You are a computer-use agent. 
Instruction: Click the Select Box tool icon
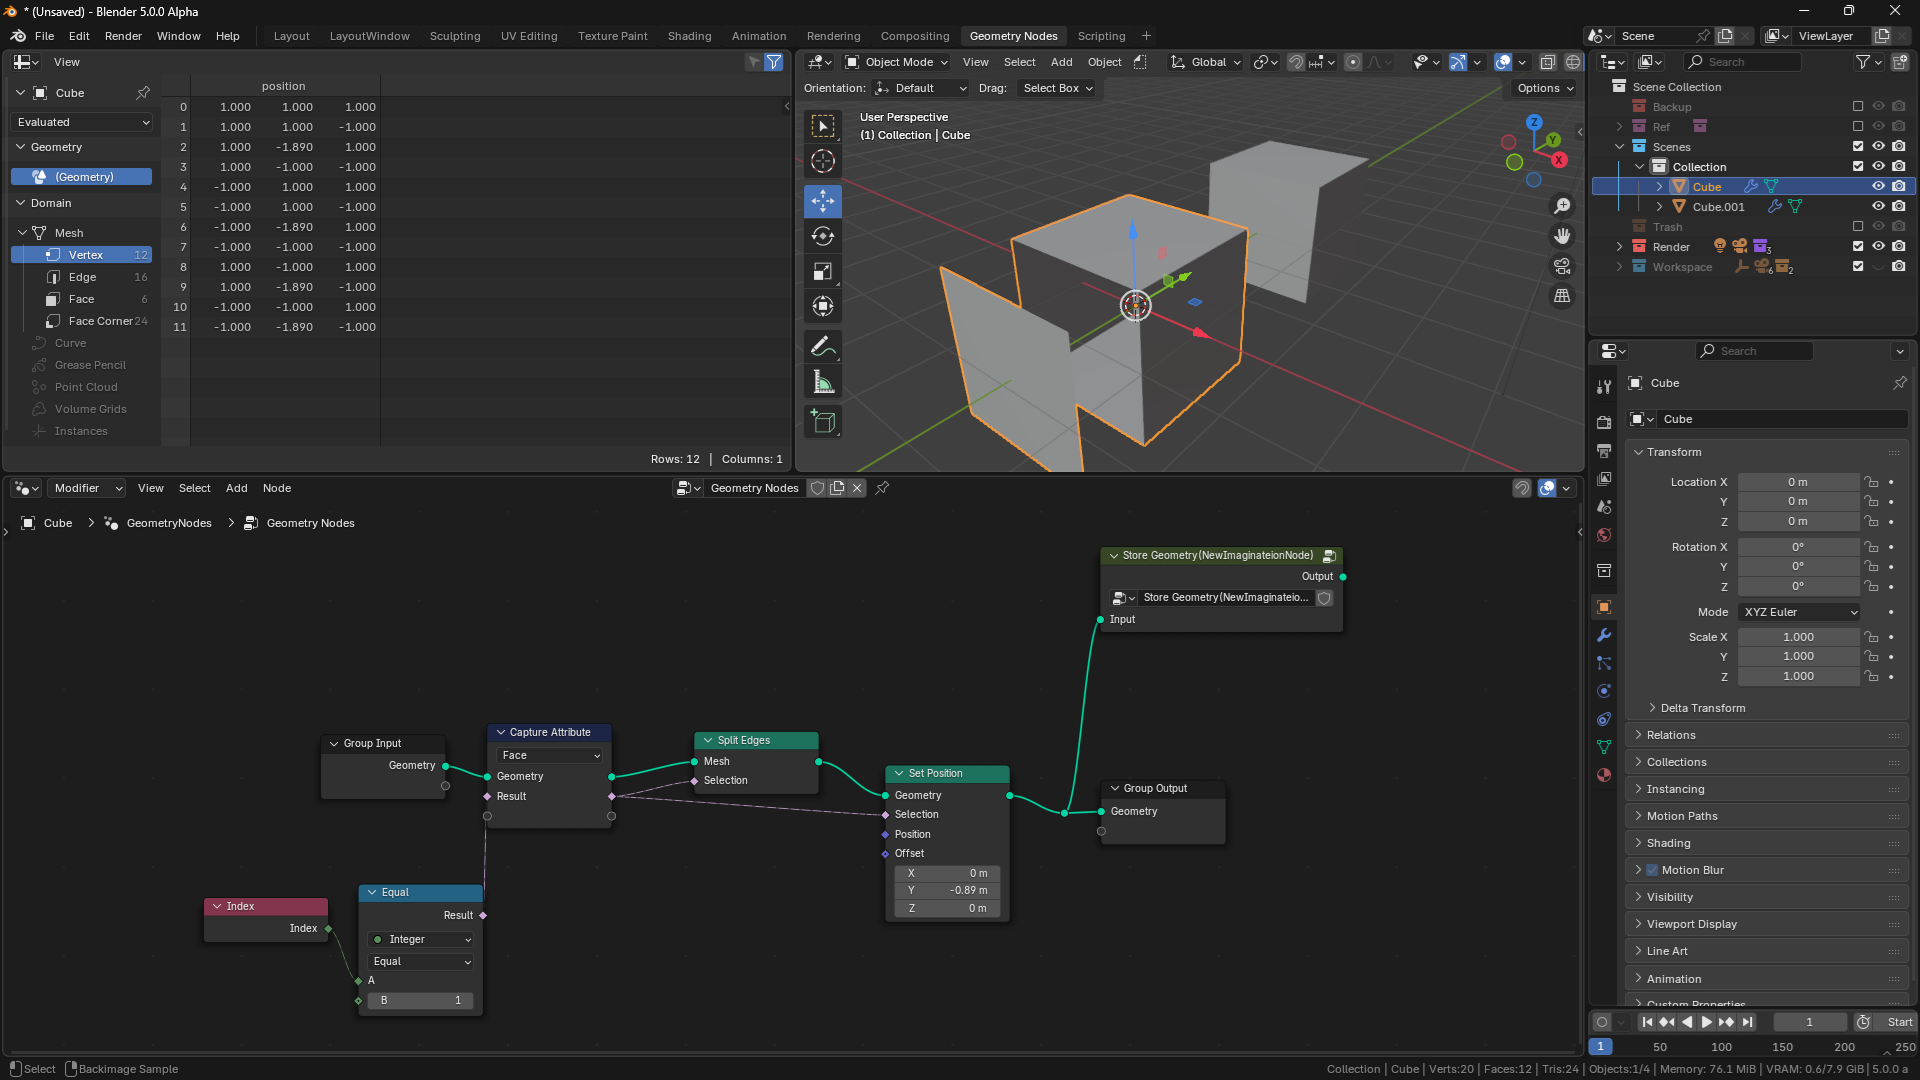[x=823, y=126]
